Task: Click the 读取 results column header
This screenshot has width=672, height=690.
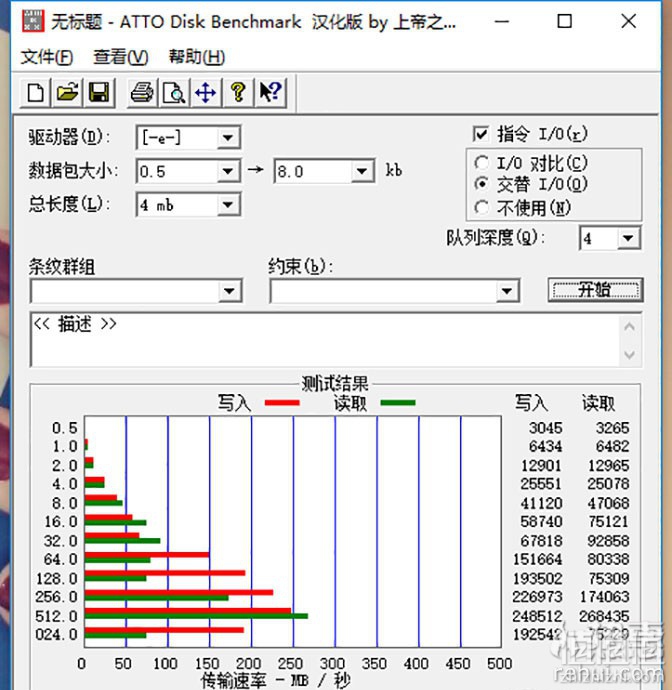Action: click(x=599, y=403)
